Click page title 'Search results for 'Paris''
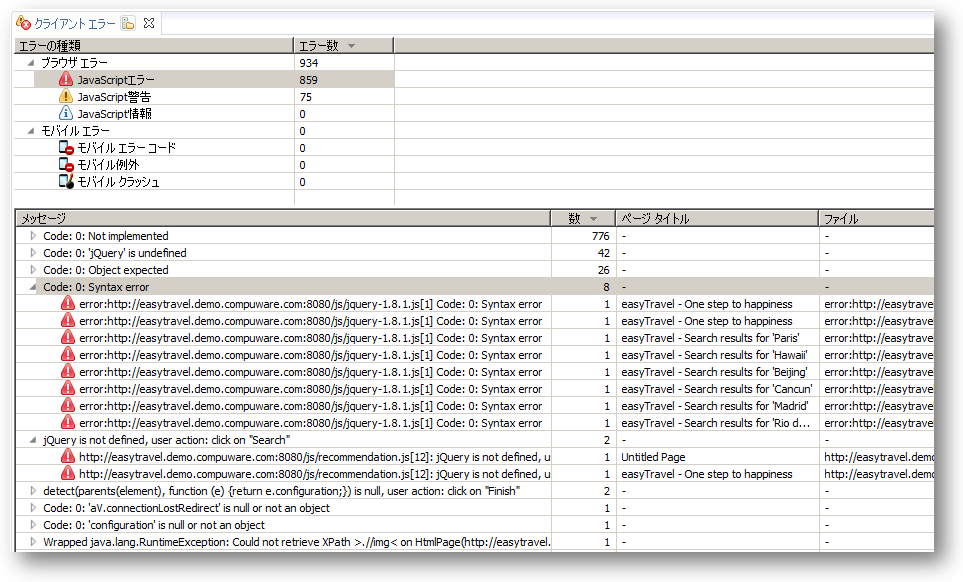 pyautogui.click(x=711, y=338)
